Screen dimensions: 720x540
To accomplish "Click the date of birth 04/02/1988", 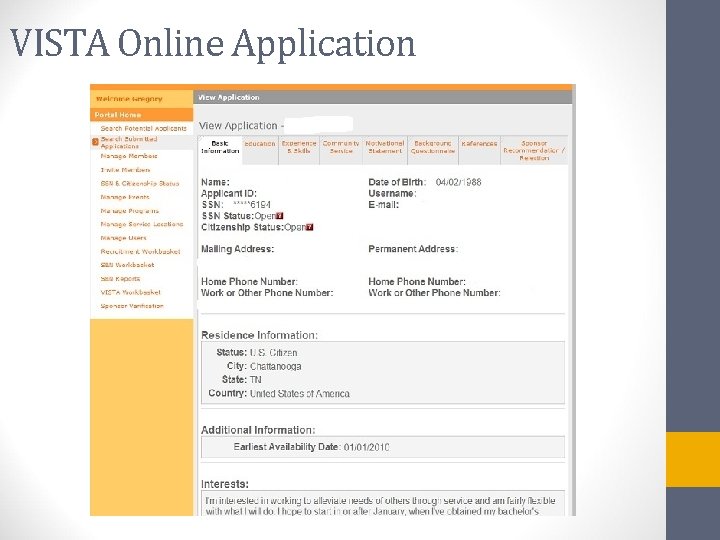I will coord(458,182).
